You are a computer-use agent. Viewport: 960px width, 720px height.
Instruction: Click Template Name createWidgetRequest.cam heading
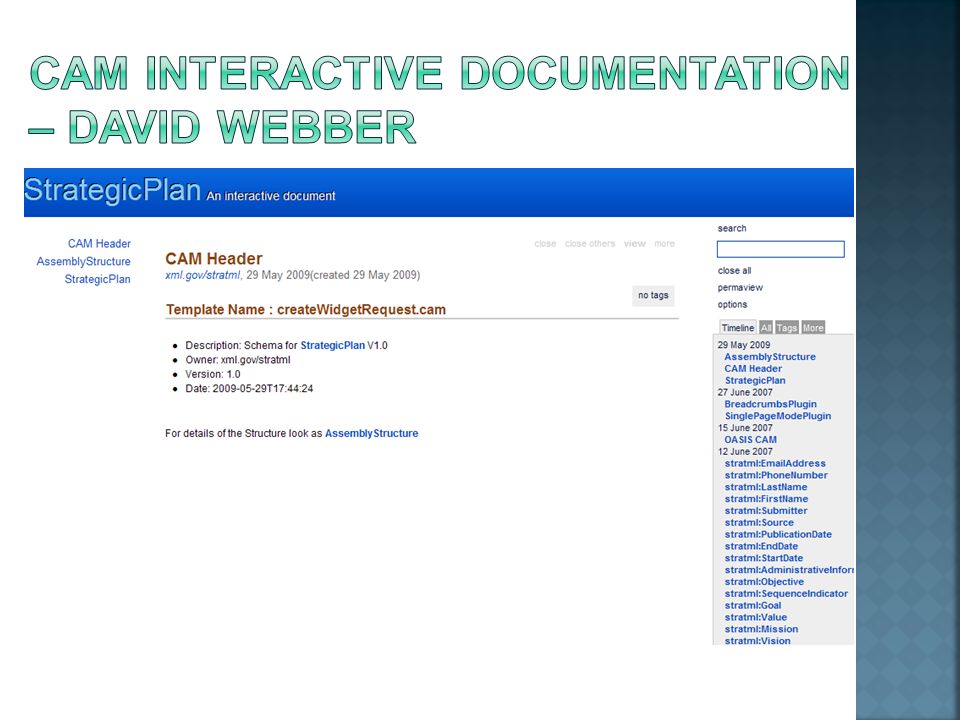coord(306,310)
